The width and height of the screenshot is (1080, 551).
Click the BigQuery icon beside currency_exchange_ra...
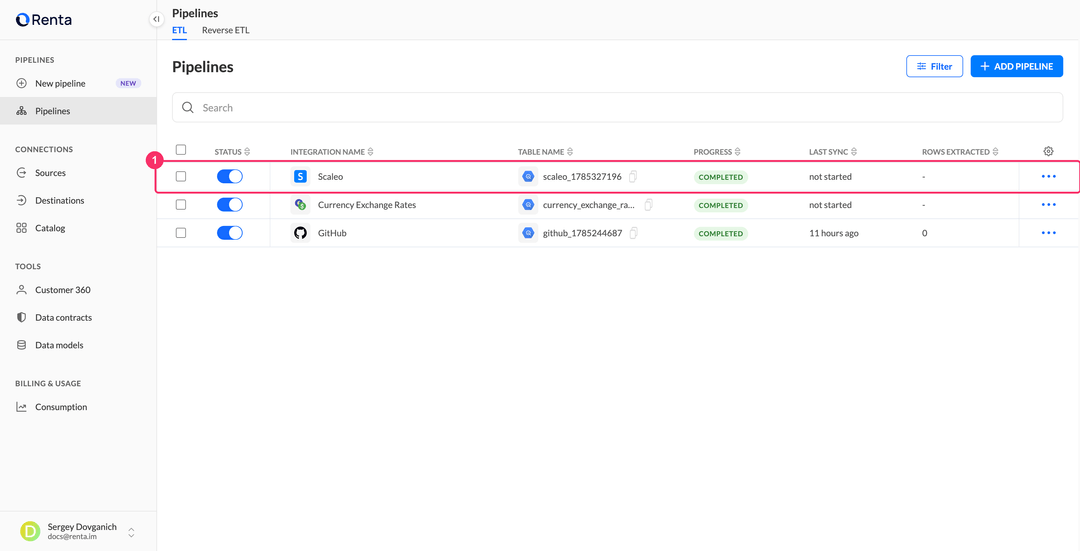click(528, 205)
